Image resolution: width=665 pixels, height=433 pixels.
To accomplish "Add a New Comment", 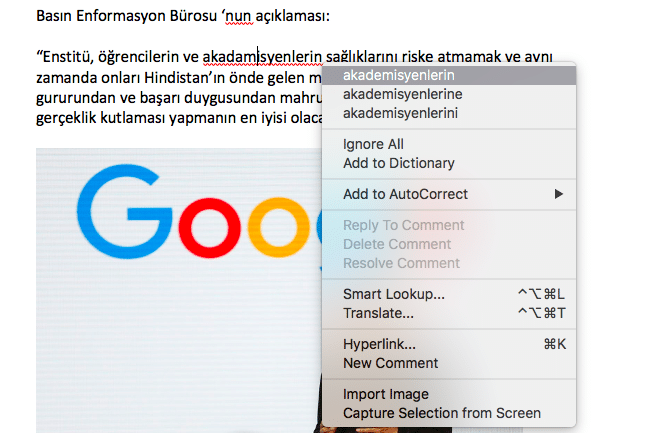I will (449, 363).
